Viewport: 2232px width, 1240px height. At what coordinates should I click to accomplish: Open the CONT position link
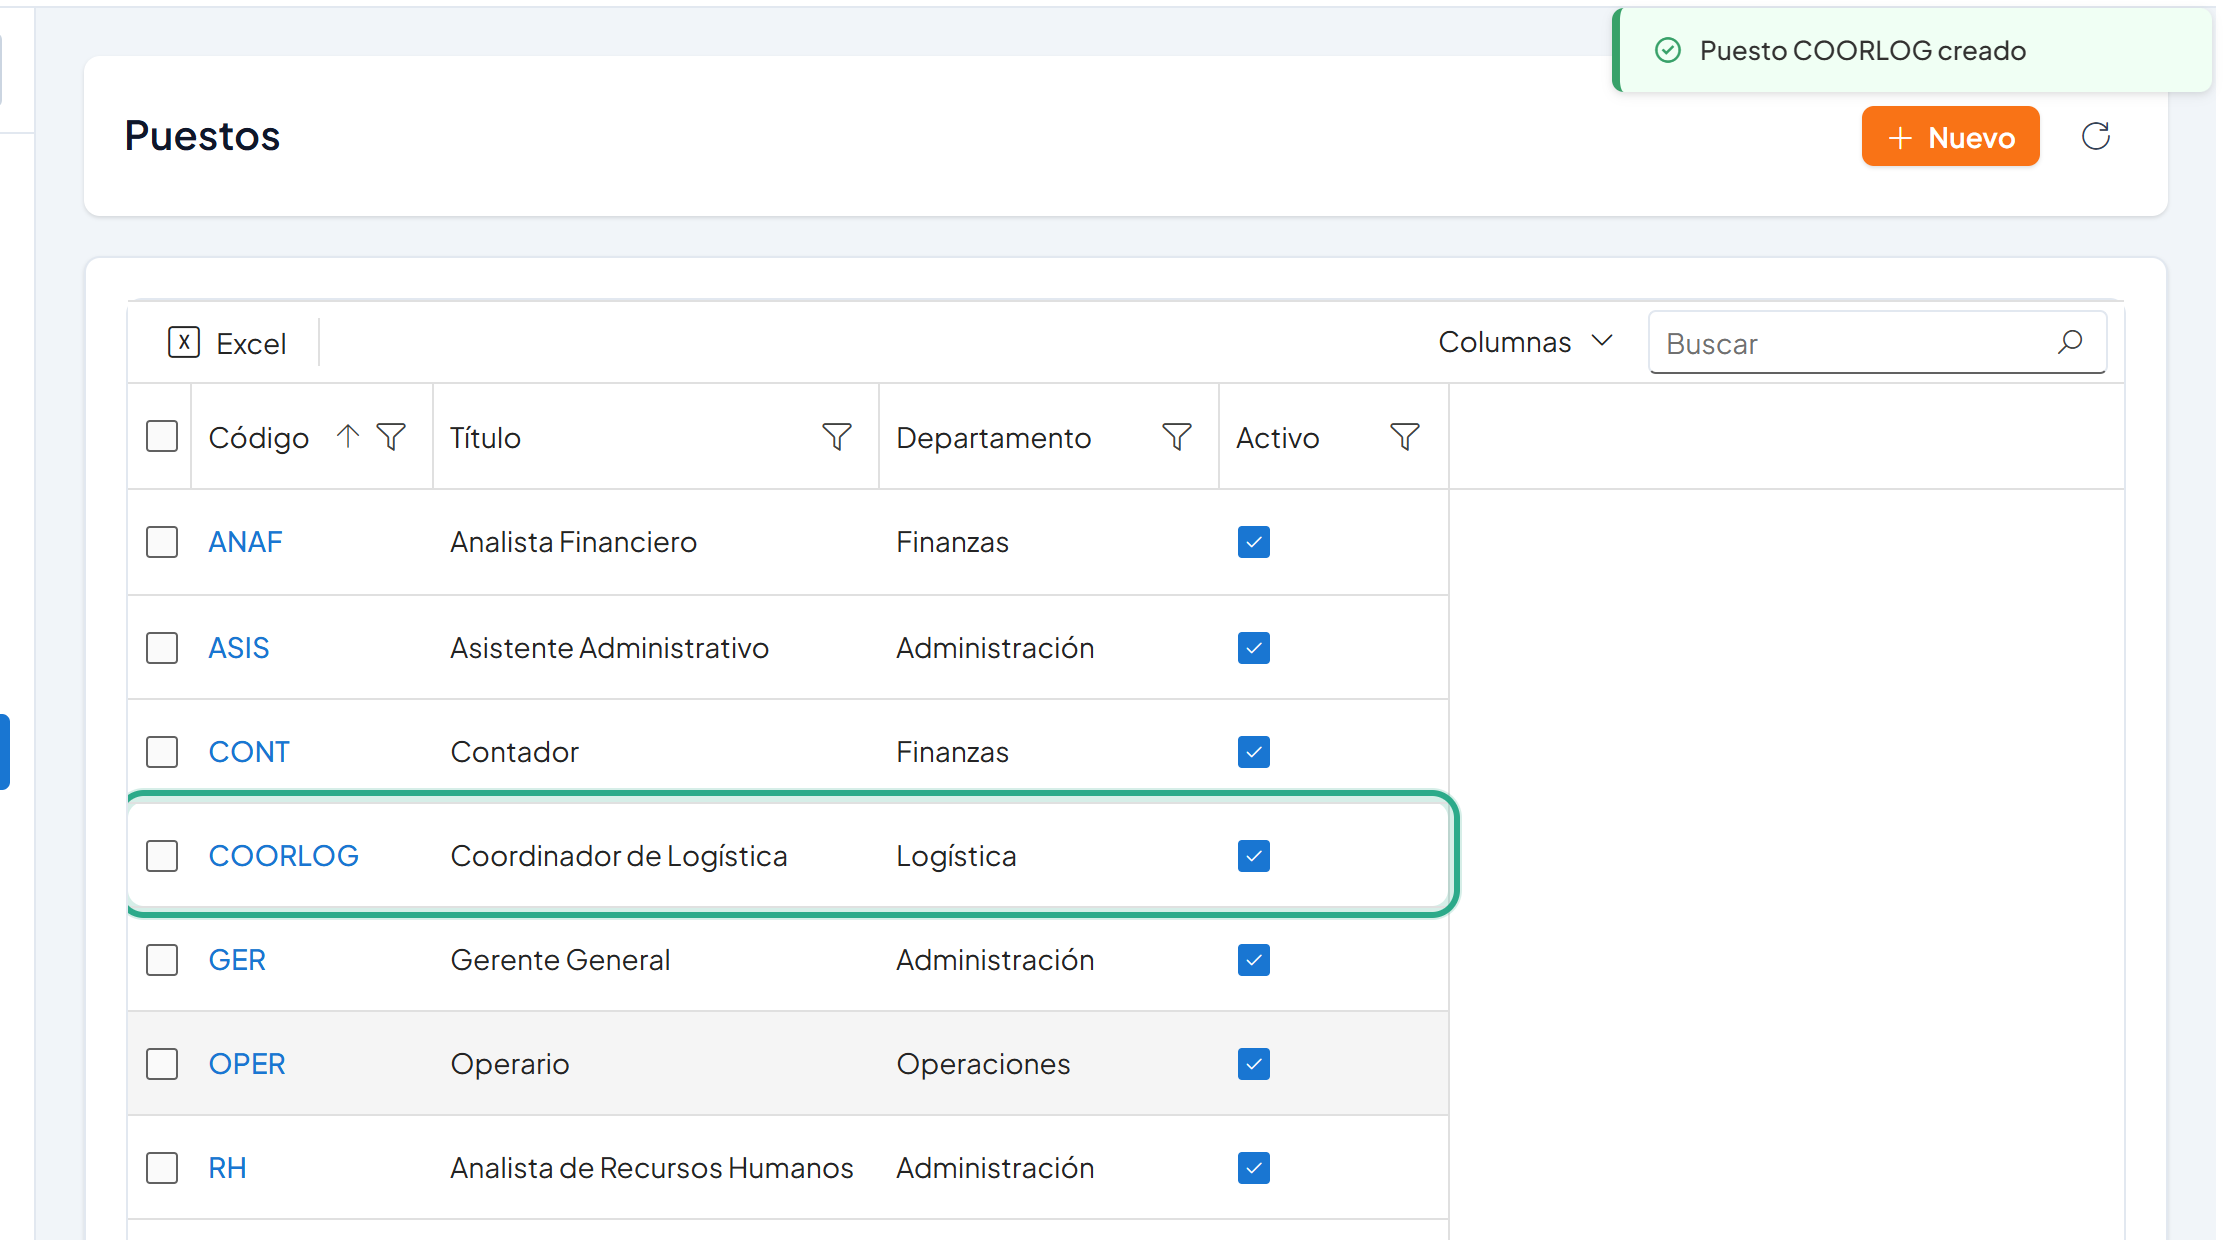point(249,752)
